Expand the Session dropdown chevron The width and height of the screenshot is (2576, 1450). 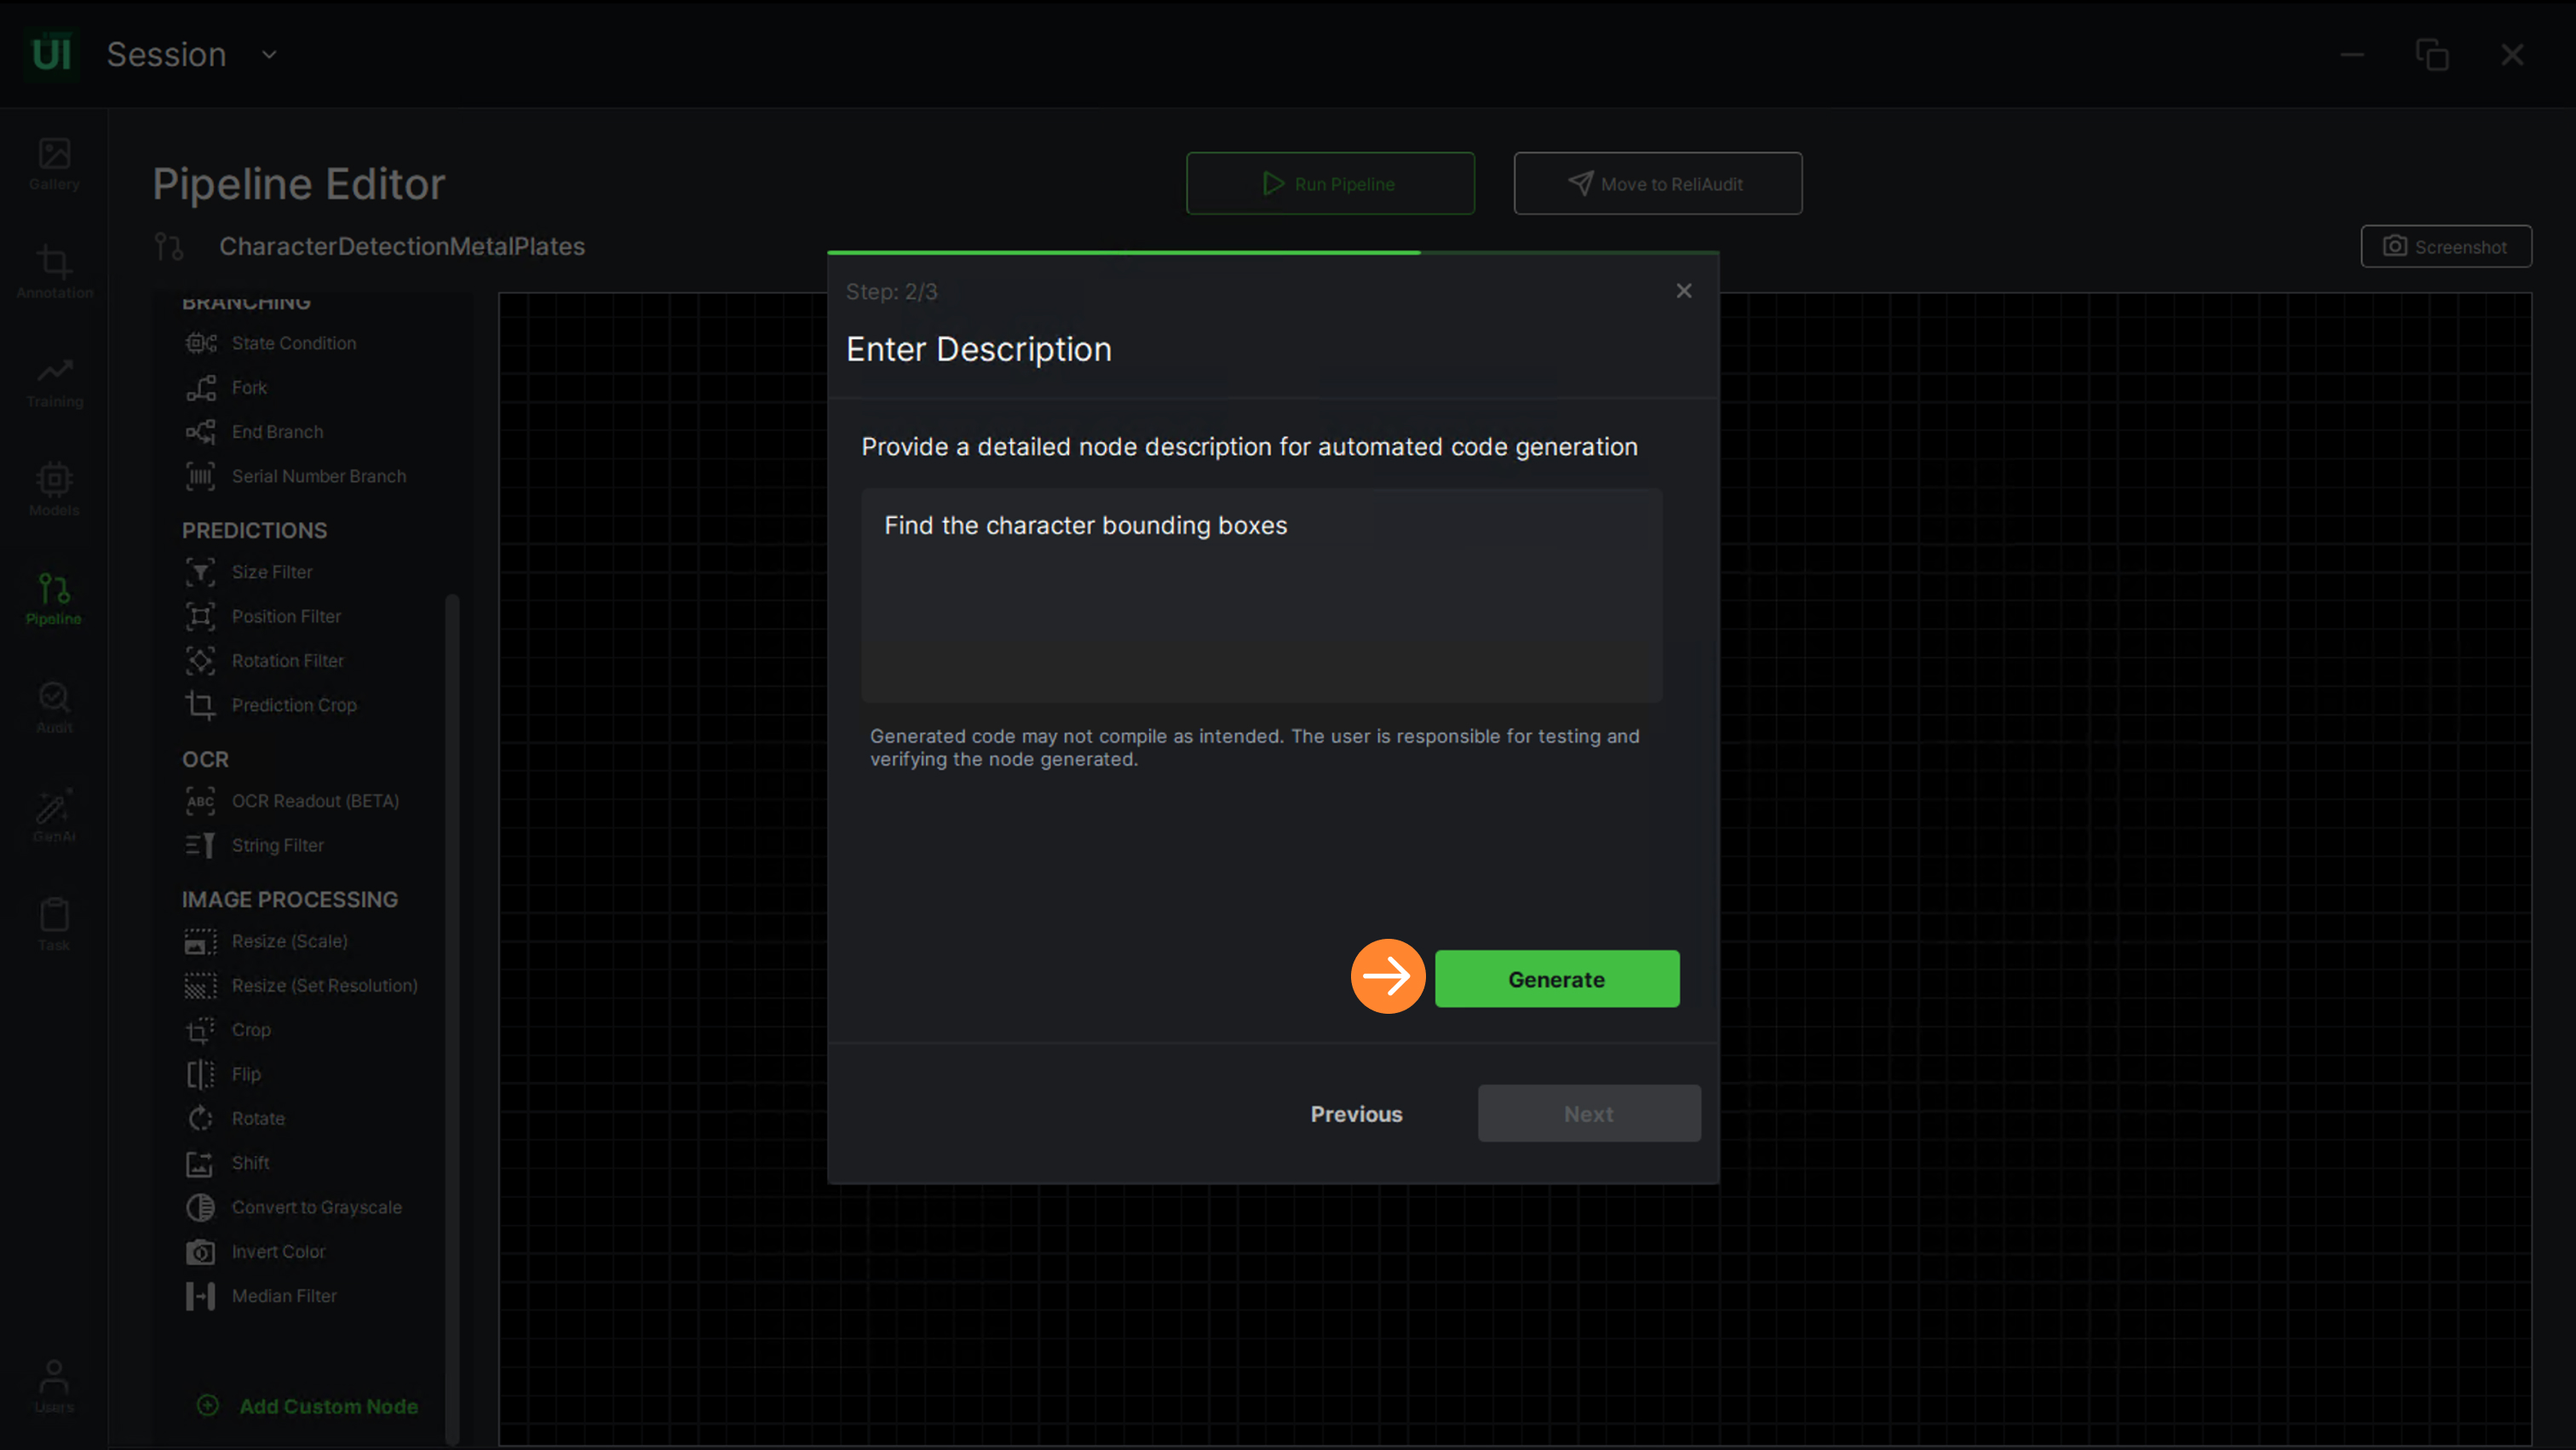pyautogui.click(x=269, y=55)
